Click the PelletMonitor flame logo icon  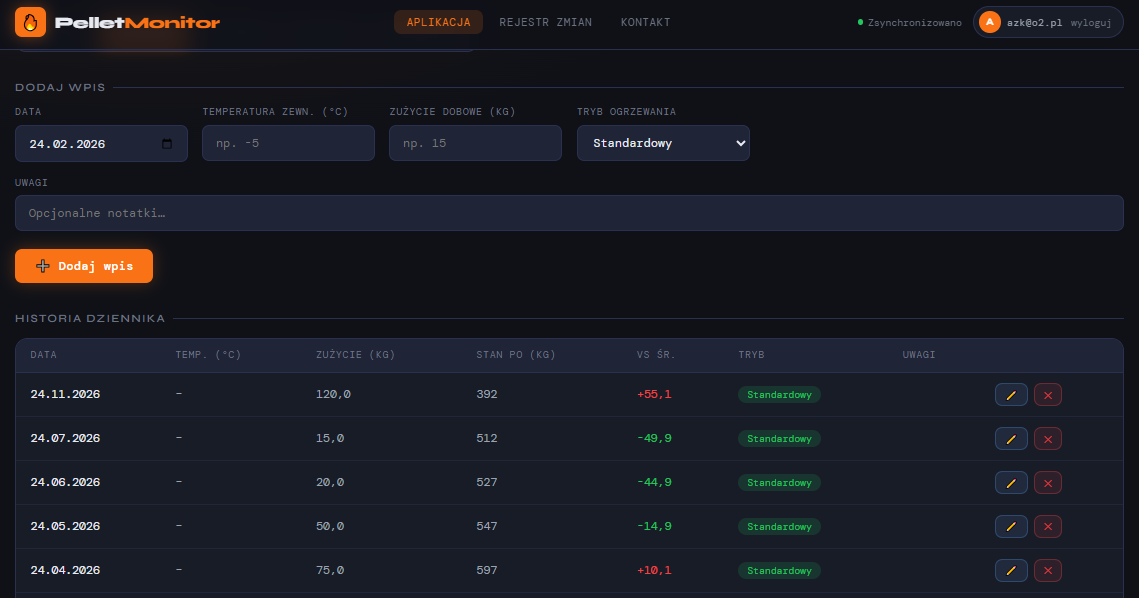(x=30, y=22)
